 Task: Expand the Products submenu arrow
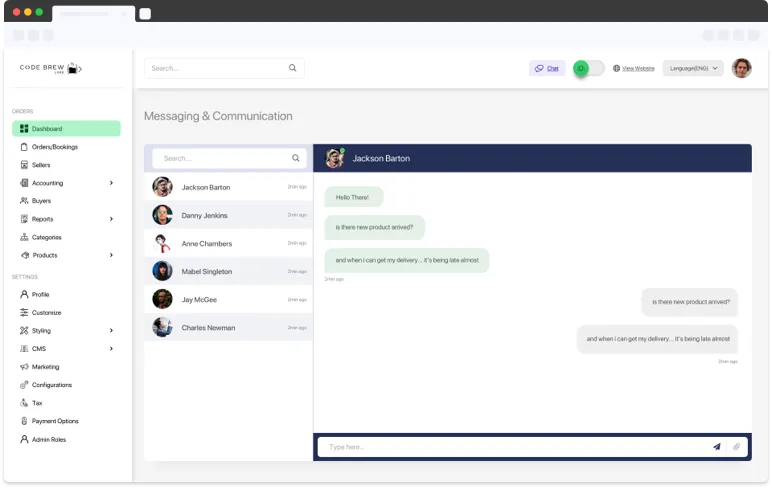[x=111, y=255]
